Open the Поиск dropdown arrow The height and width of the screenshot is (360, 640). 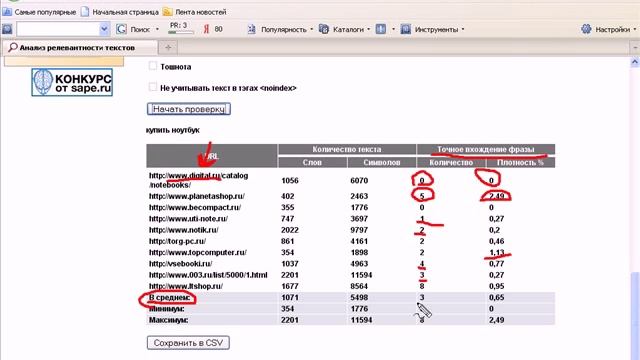coord(157,29)
